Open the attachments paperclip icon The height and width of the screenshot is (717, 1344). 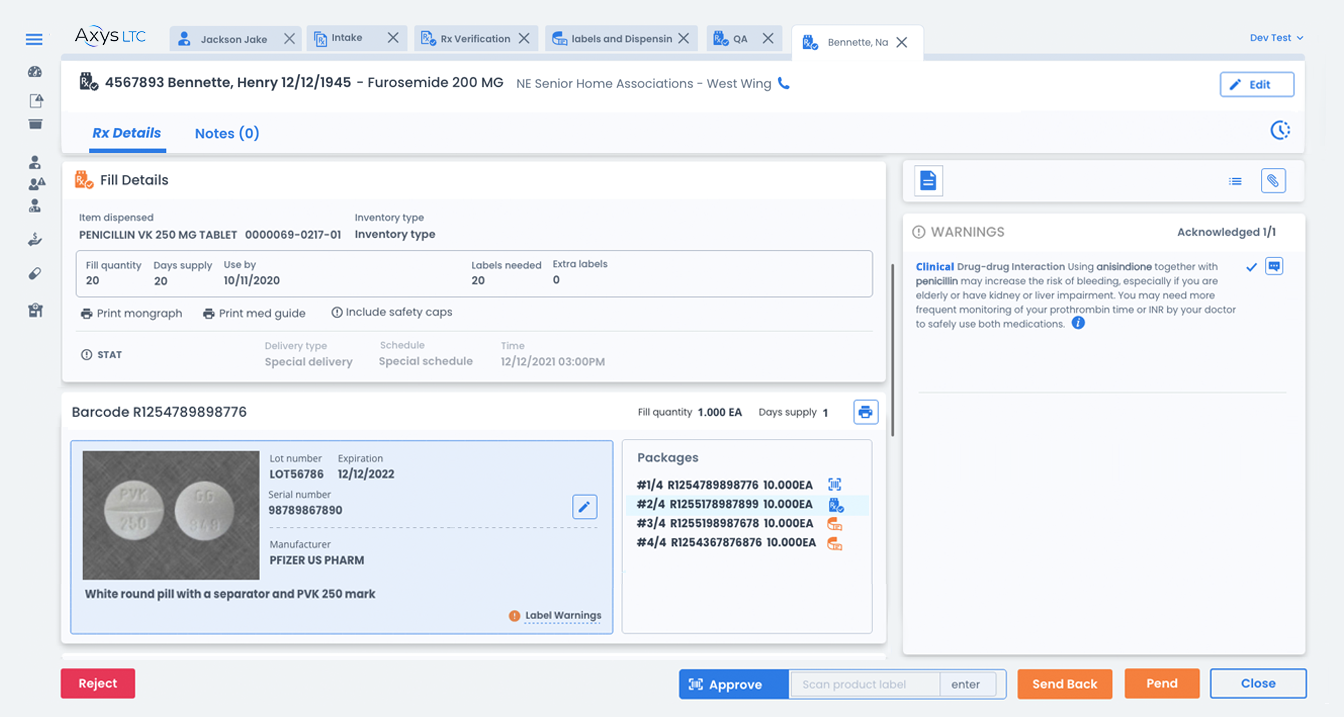pos(1273,181)
